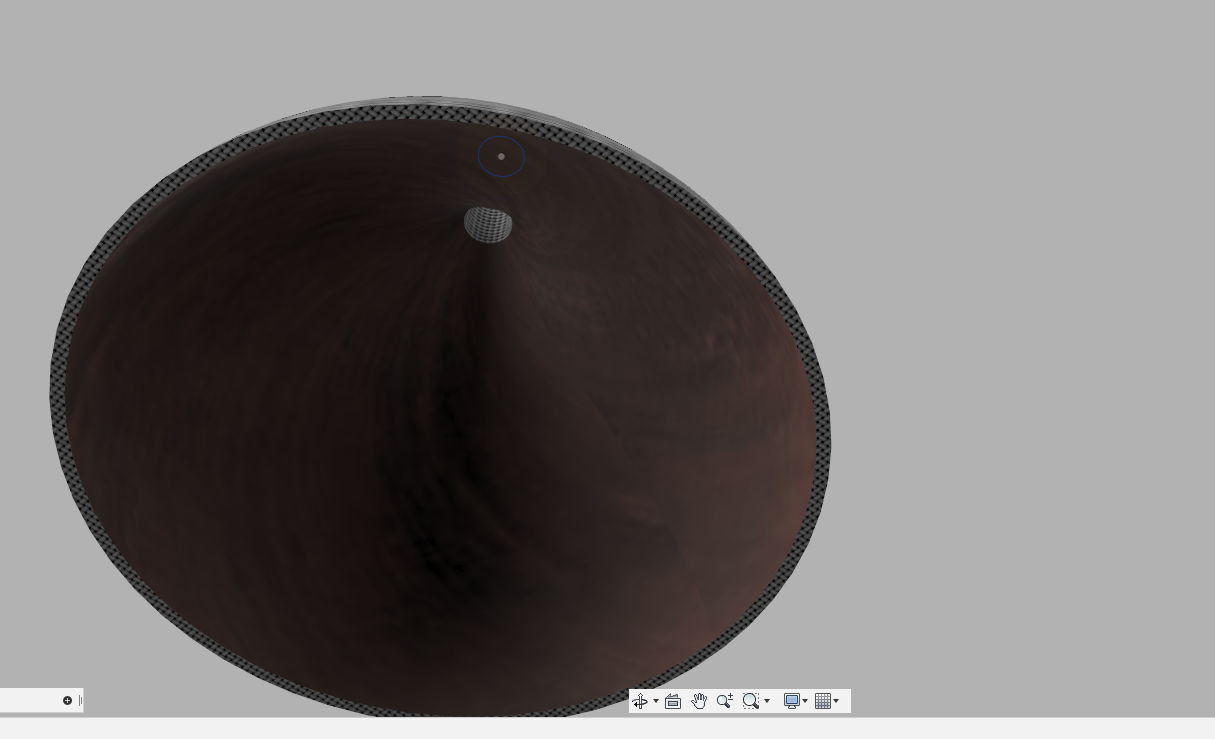Expand the Zoom Window options arrow
This screenshot has height=739, width=1215.
coord(767,701)
